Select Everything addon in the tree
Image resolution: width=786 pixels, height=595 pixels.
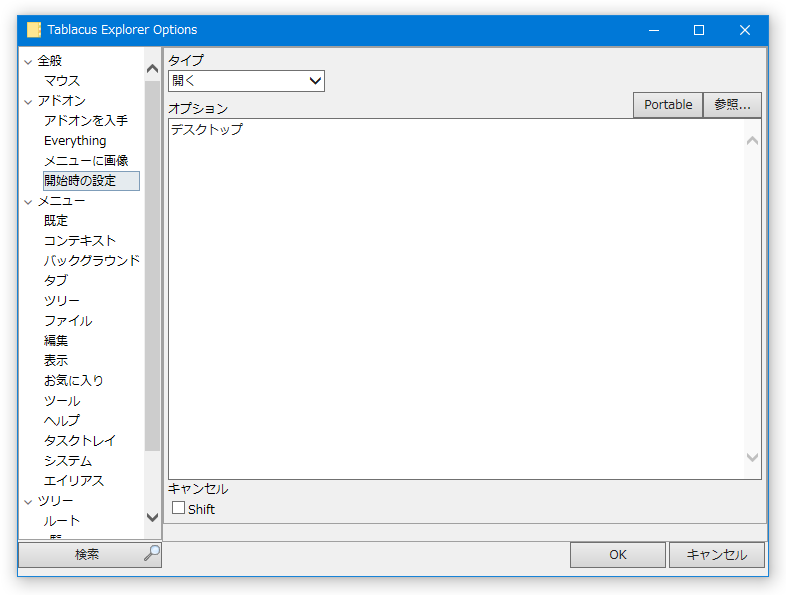75,141
